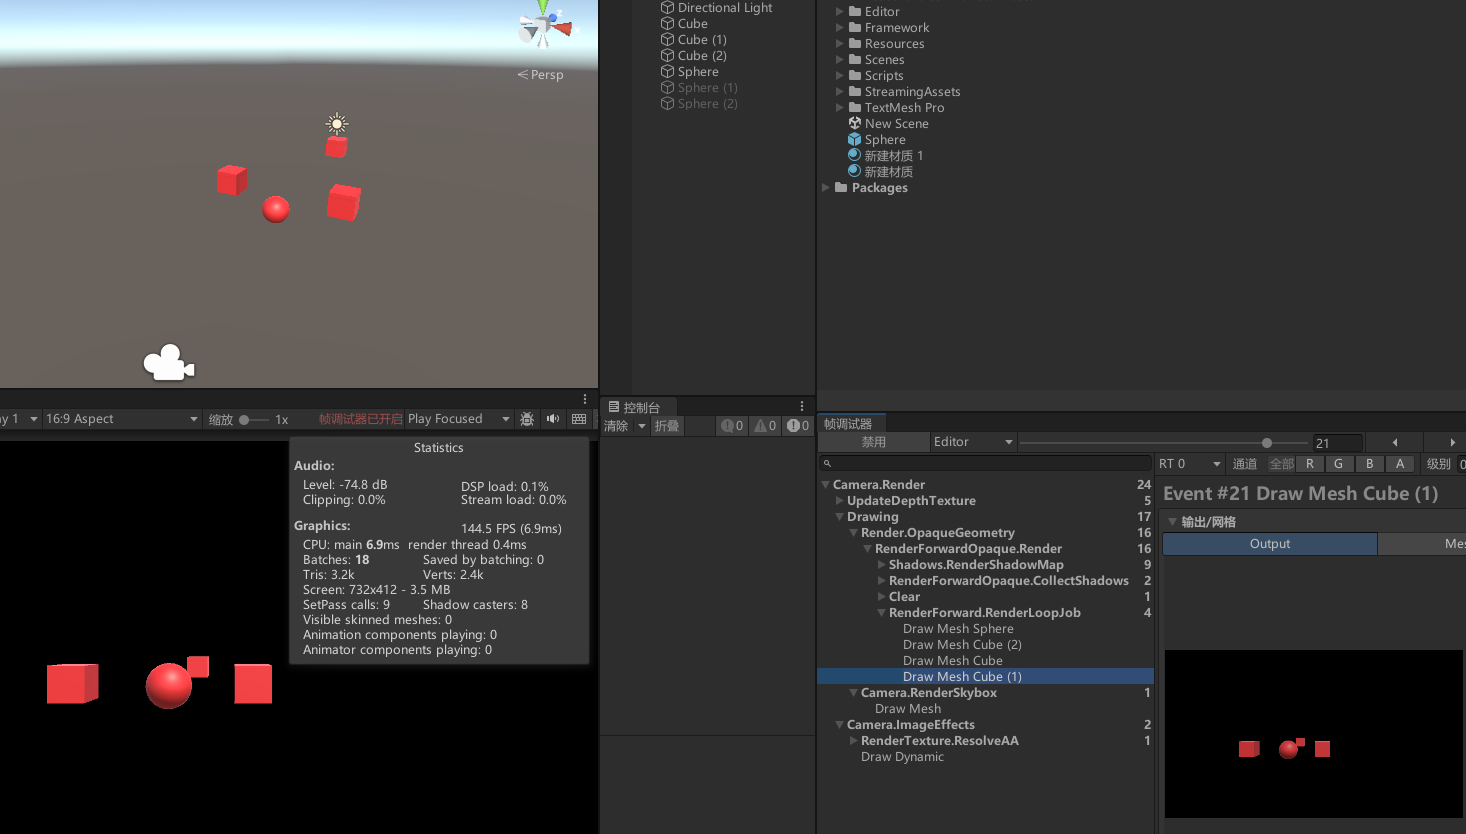The image size is (1466, 834).
Task: Toggle the G channel button
Action: point(1339,464)
